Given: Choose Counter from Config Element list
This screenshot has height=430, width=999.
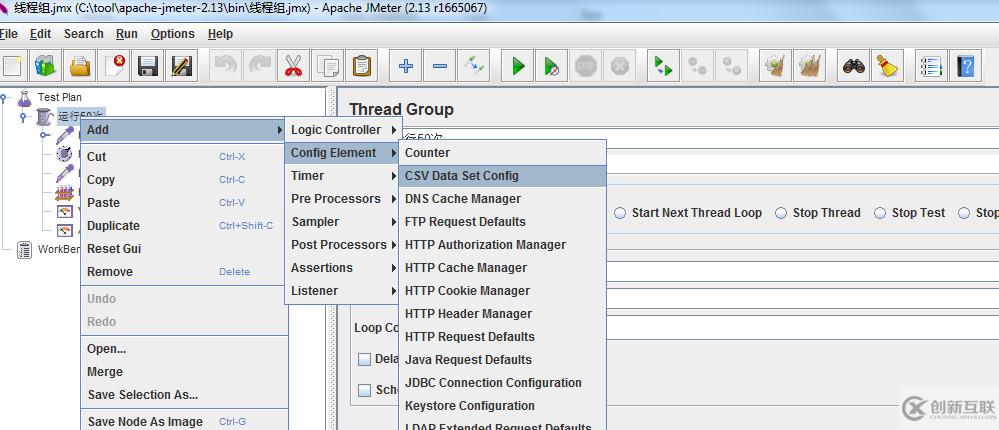Looking at the screenshot, I should point(503,153).
